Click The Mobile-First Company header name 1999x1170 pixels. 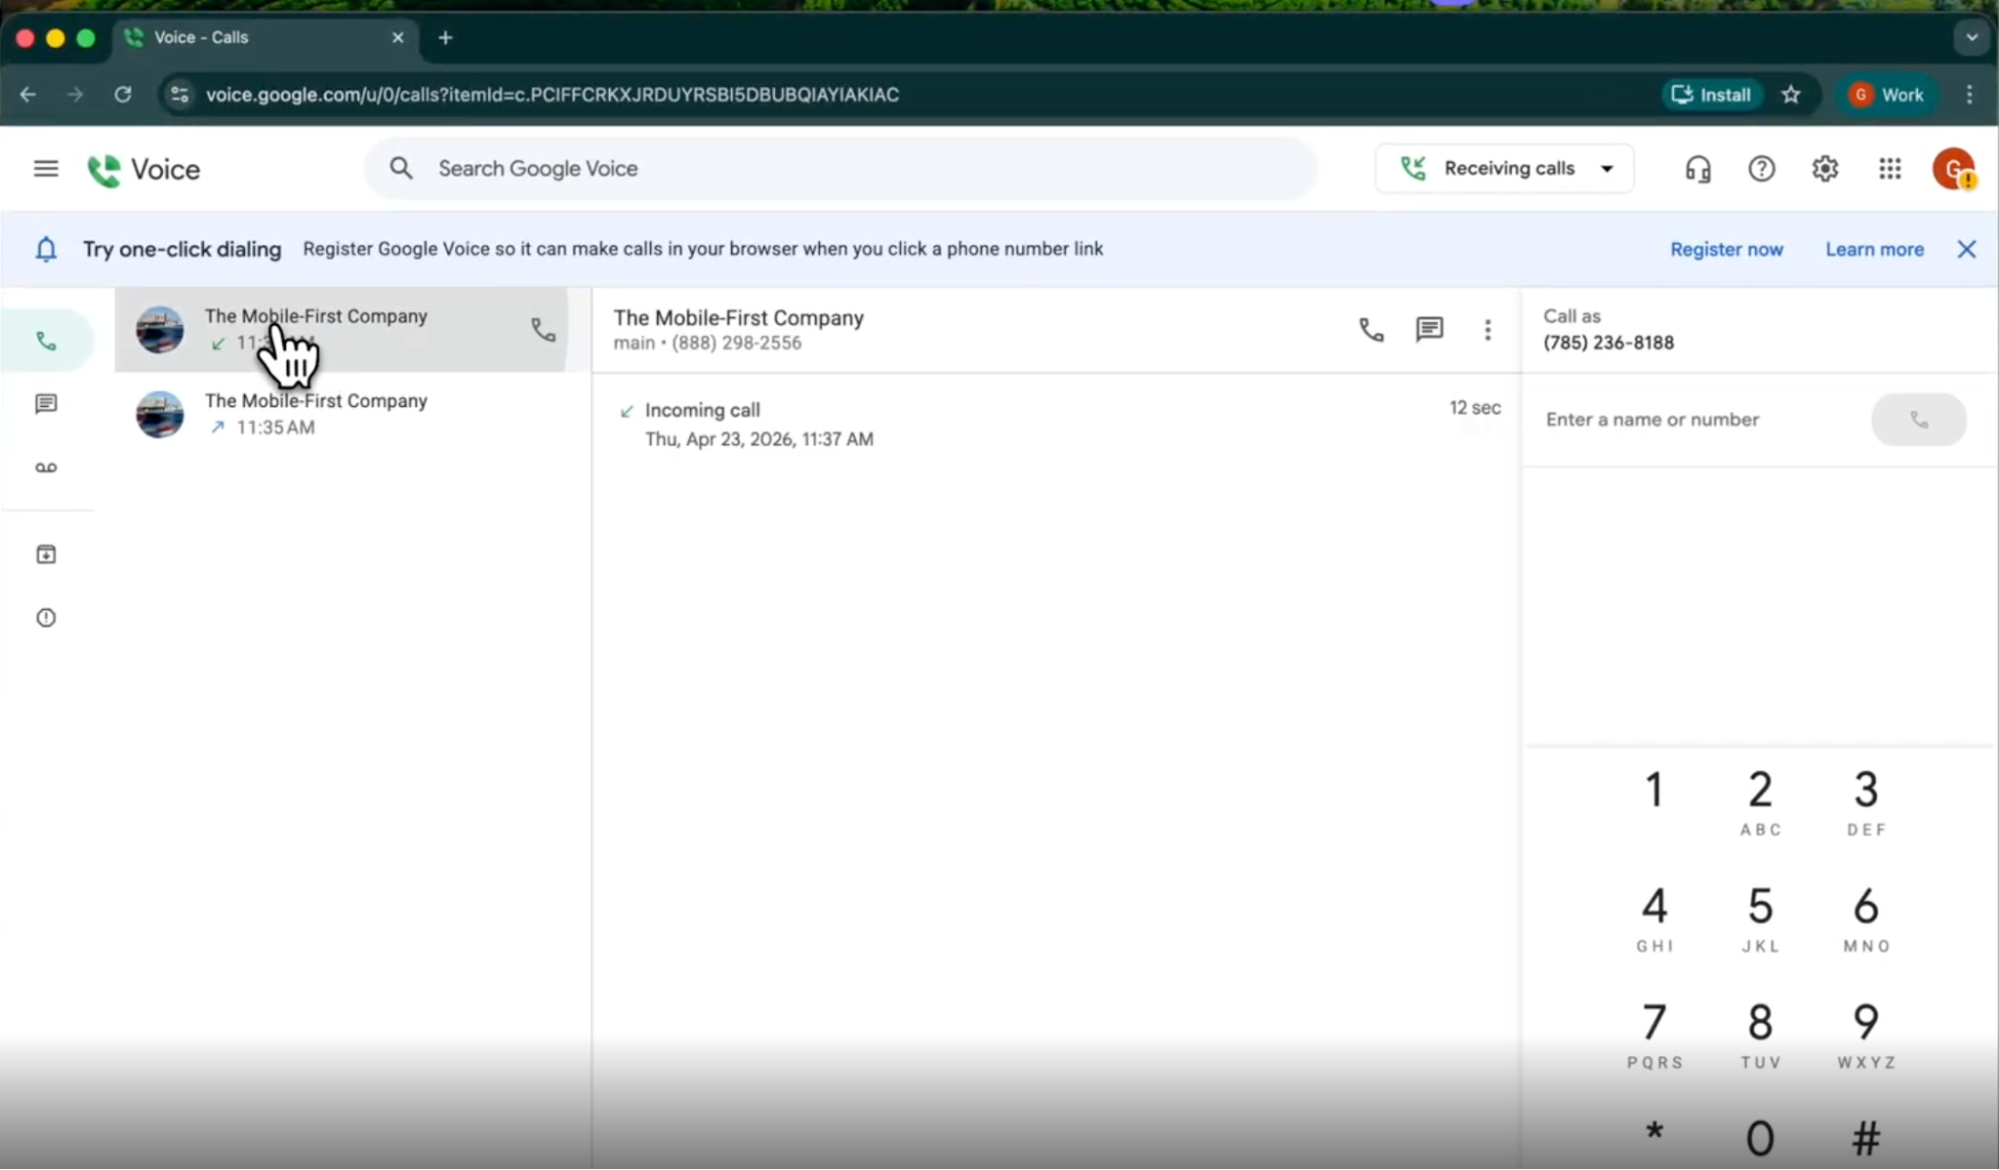tap(739, 318)
